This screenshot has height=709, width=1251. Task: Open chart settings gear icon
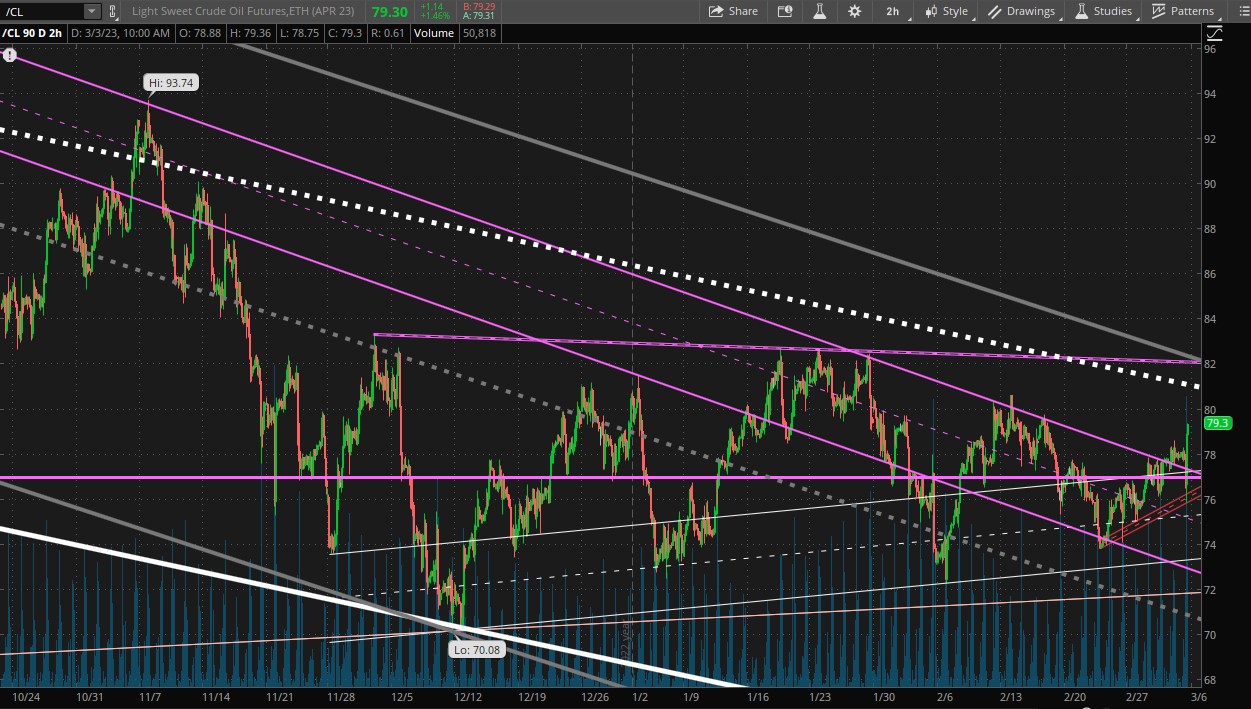(854, 11)
